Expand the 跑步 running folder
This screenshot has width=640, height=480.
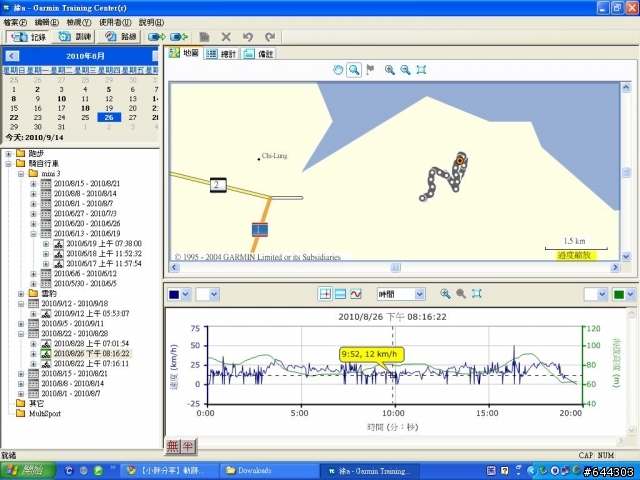pyautogui.click(x=8, y=154)
